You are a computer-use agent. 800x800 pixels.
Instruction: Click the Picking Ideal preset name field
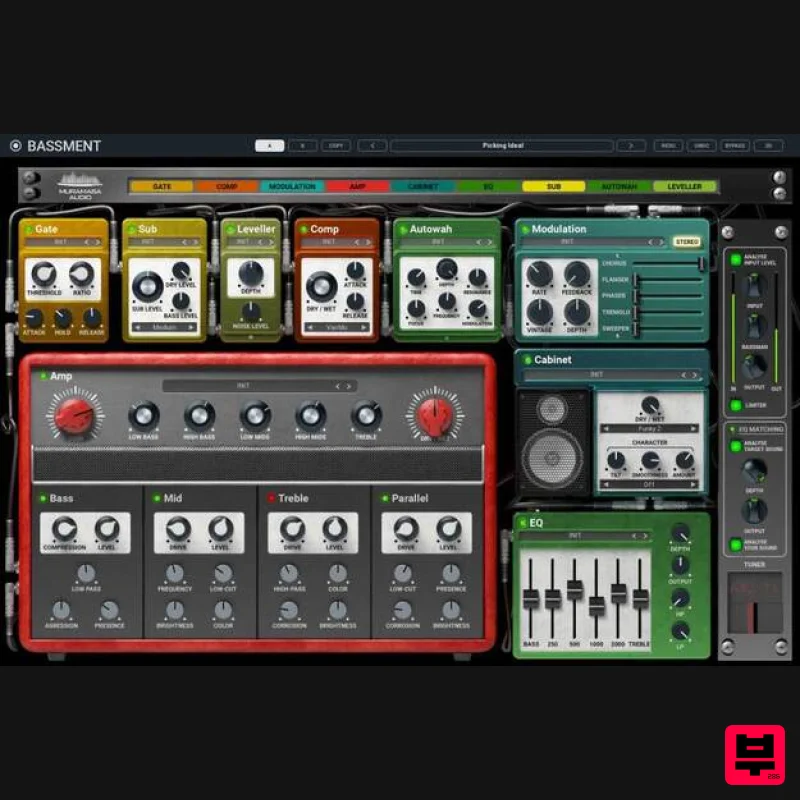500,145
